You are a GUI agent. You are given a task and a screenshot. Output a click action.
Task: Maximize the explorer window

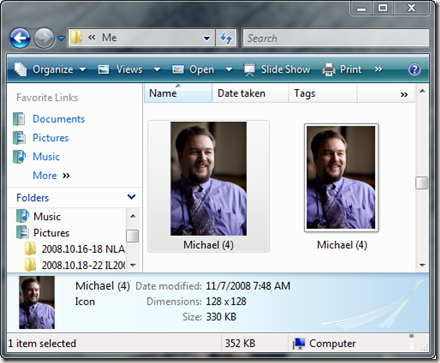383,8
